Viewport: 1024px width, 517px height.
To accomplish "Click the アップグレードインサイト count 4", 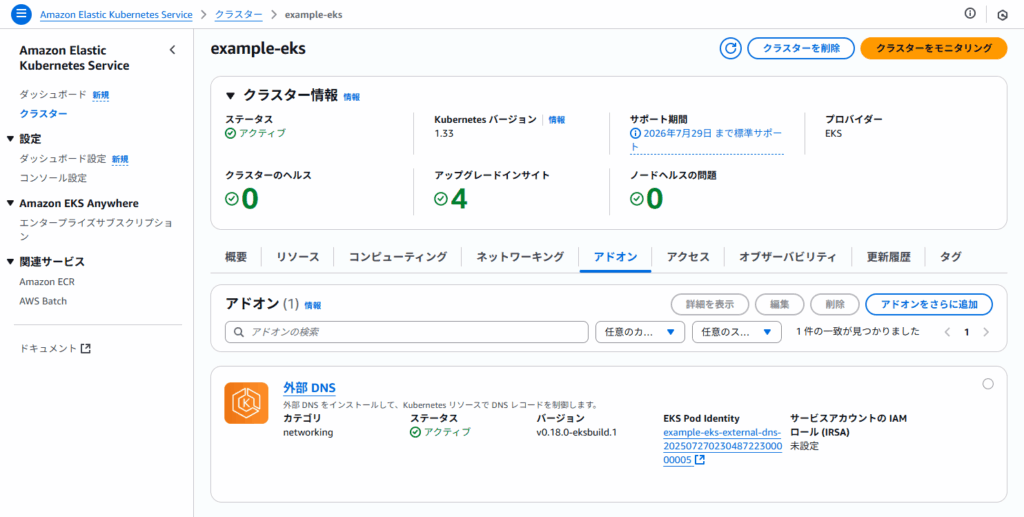I will point(459,199).
